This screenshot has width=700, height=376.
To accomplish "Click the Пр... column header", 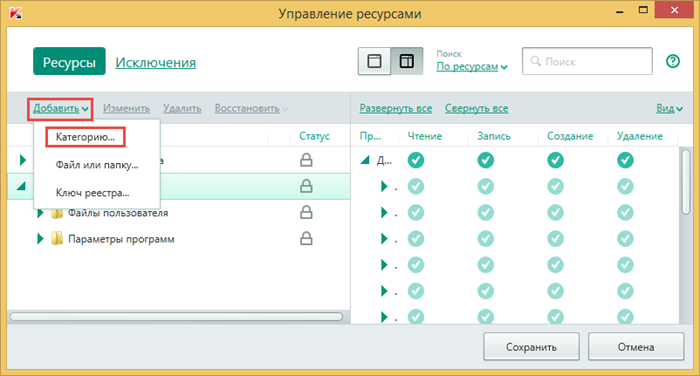I will click(371, 136).
